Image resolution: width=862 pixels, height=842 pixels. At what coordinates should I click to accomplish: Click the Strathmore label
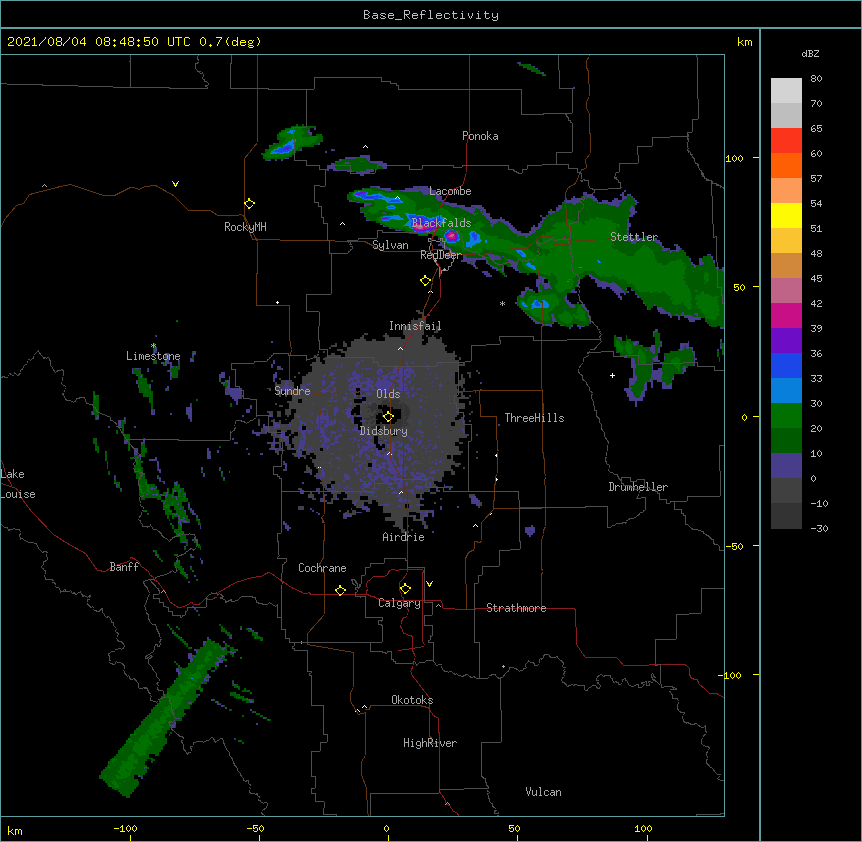pos(516,608)
